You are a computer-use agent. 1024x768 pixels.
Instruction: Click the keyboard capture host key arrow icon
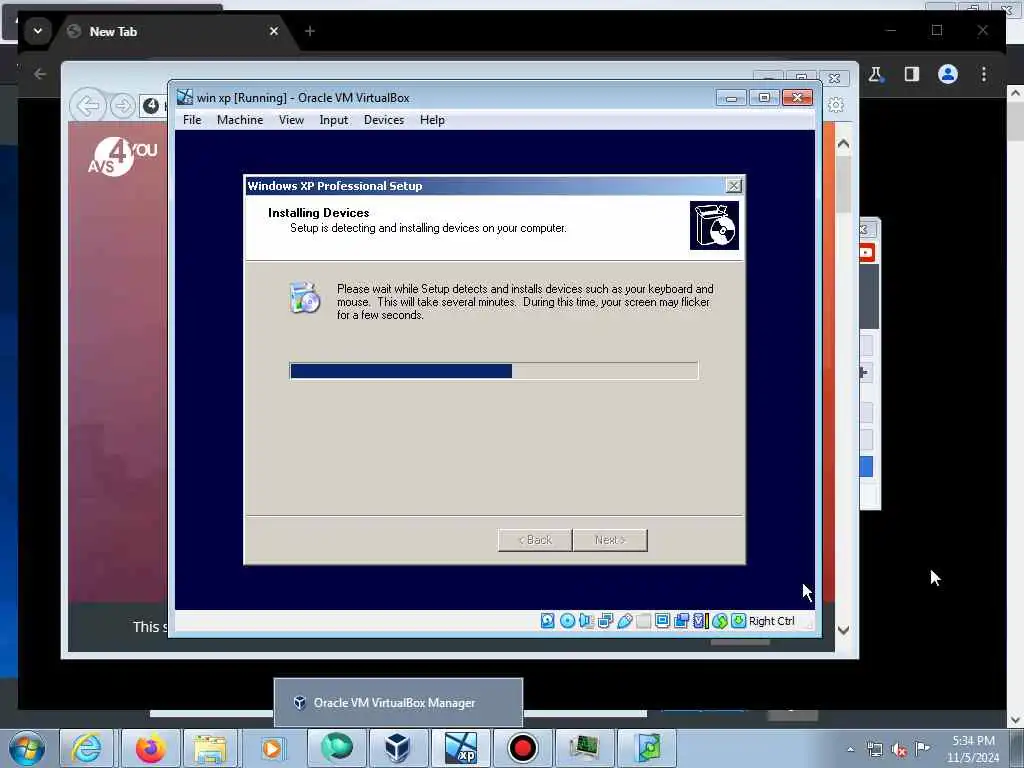(x=738, y=620)
